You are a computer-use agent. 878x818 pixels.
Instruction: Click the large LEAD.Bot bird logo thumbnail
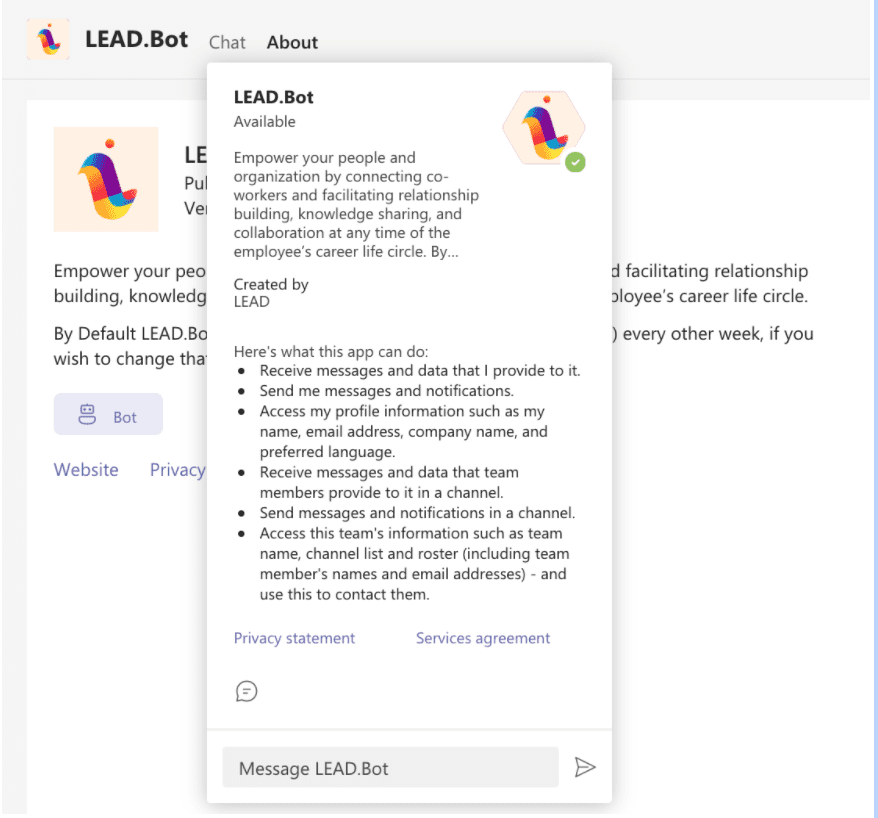click(x=106, y=179)
